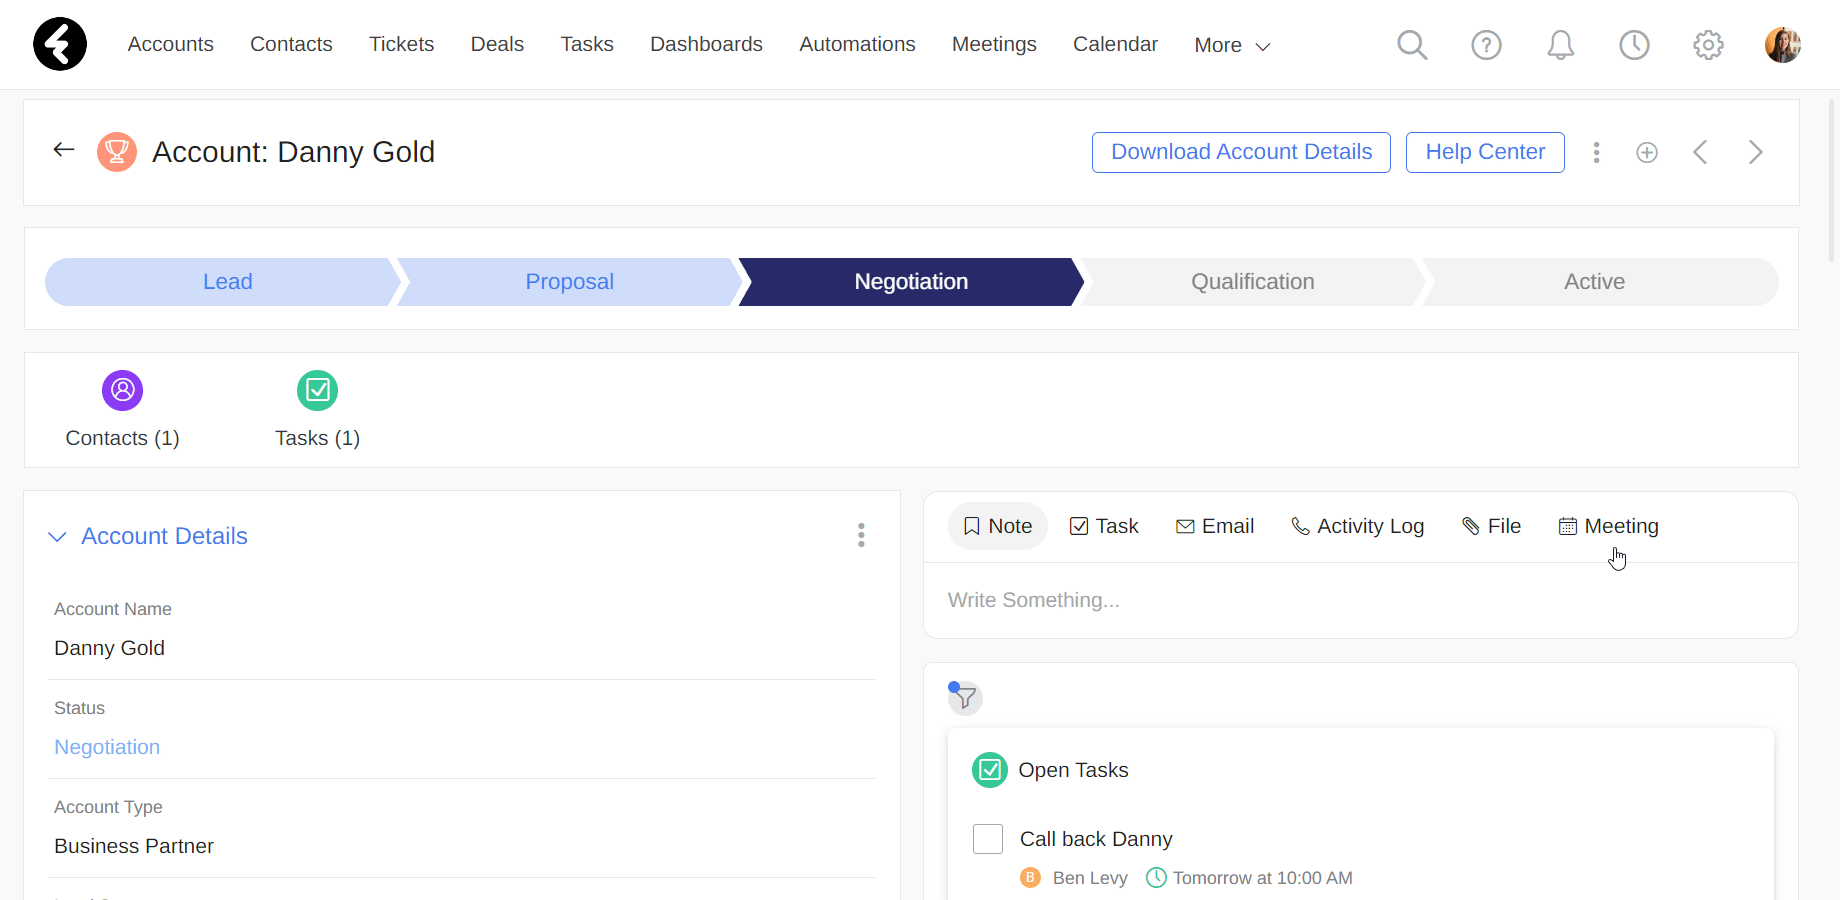Switch to the Activity Log tab
Screen dimensions: 1840x900
[1357, 526]
